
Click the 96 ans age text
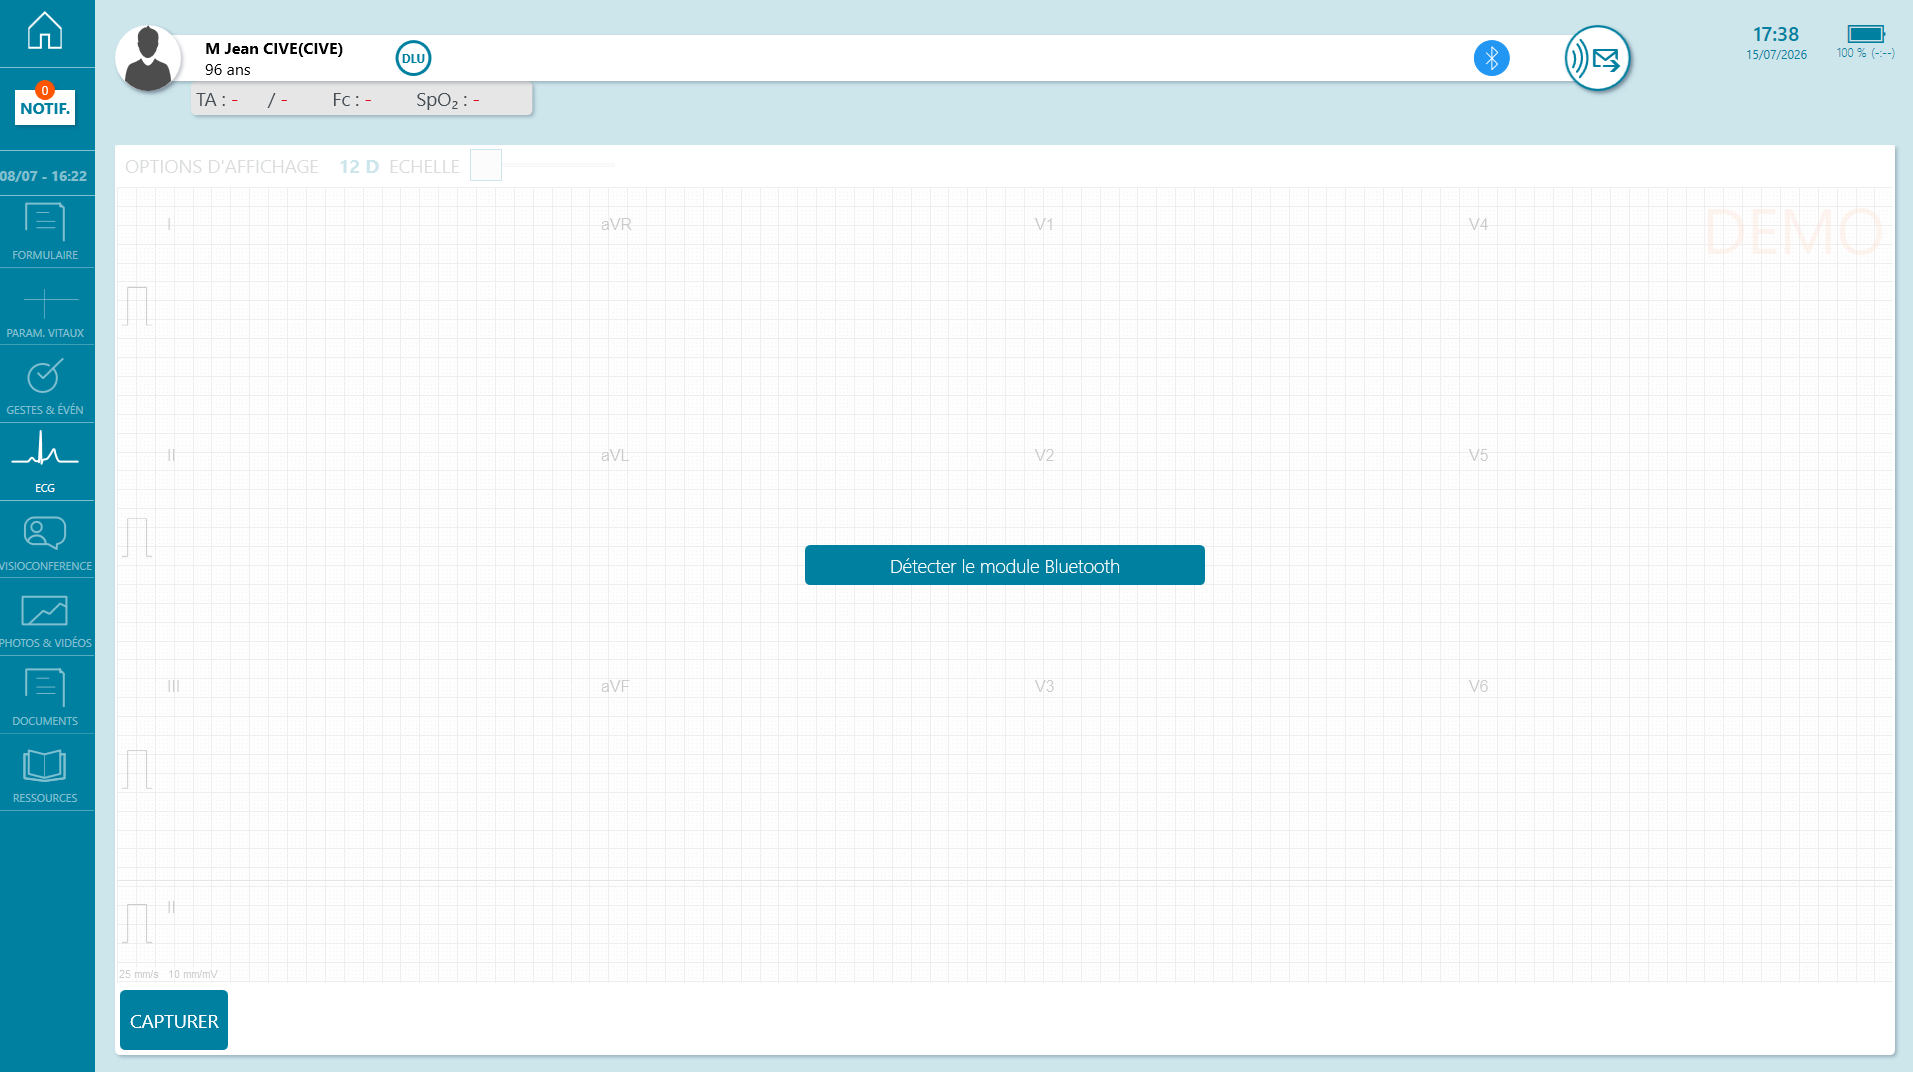click(x=228, y=70)
